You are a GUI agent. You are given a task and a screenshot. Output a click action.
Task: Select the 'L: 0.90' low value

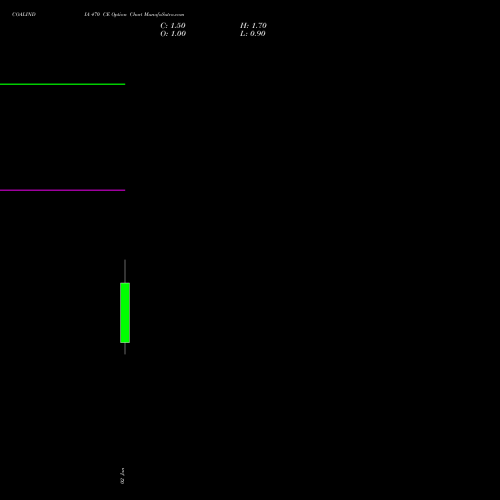pos(253,34)
